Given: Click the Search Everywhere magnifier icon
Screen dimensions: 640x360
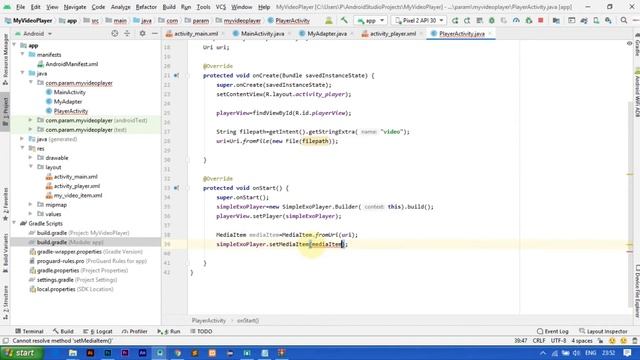Looking at the screenshot, I should pyautogui.click(x=624, y=20).
